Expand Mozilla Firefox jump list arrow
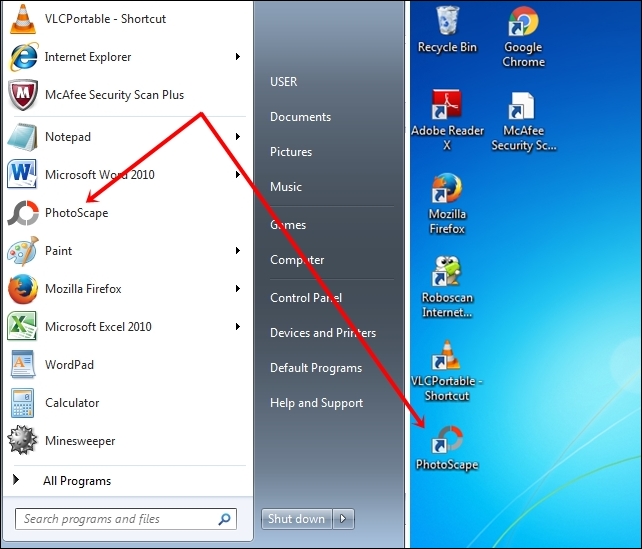 click(237, 289)
